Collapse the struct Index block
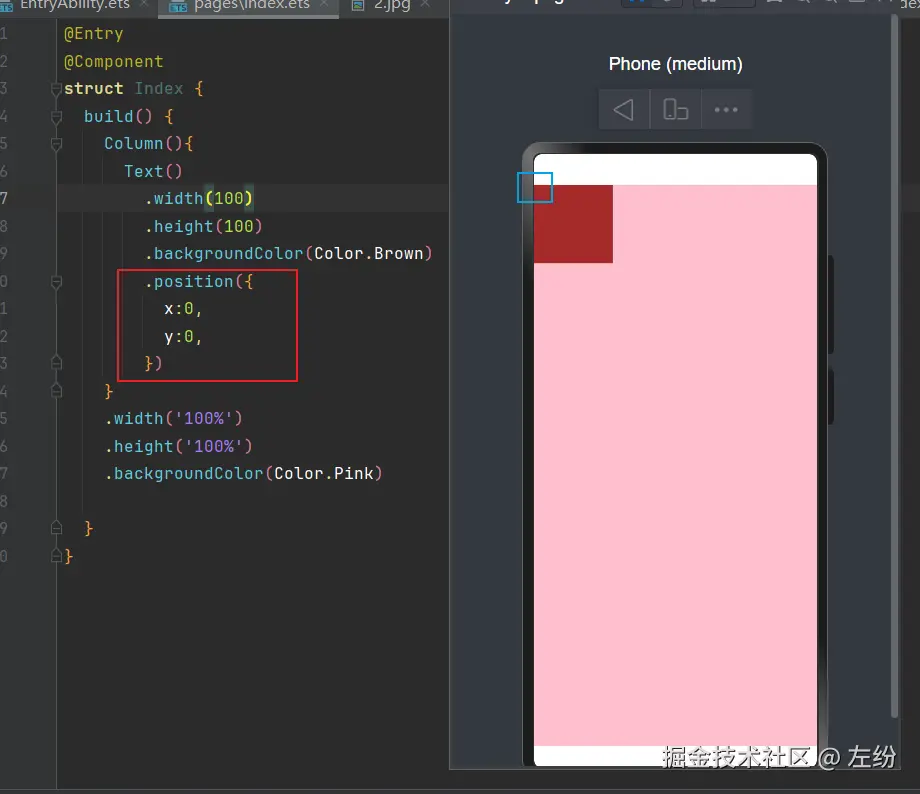The image size is (920, 794). [x=56, y=89]
